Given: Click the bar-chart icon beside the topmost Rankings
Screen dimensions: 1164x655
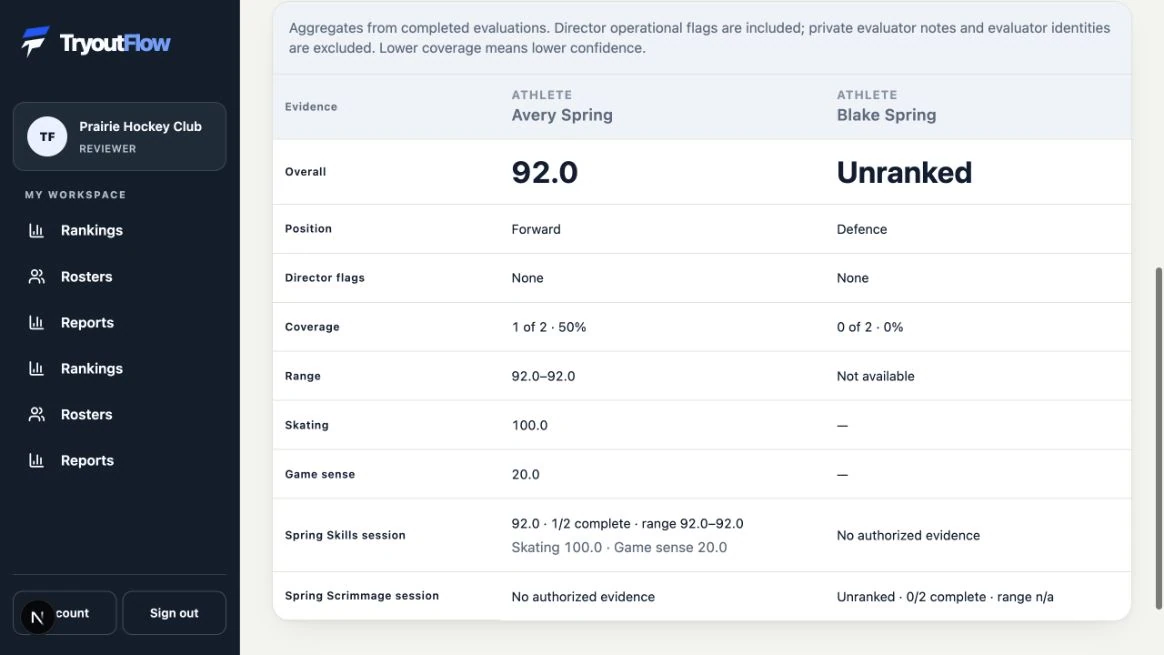Looking at the screenshot, I should point(36,230).
